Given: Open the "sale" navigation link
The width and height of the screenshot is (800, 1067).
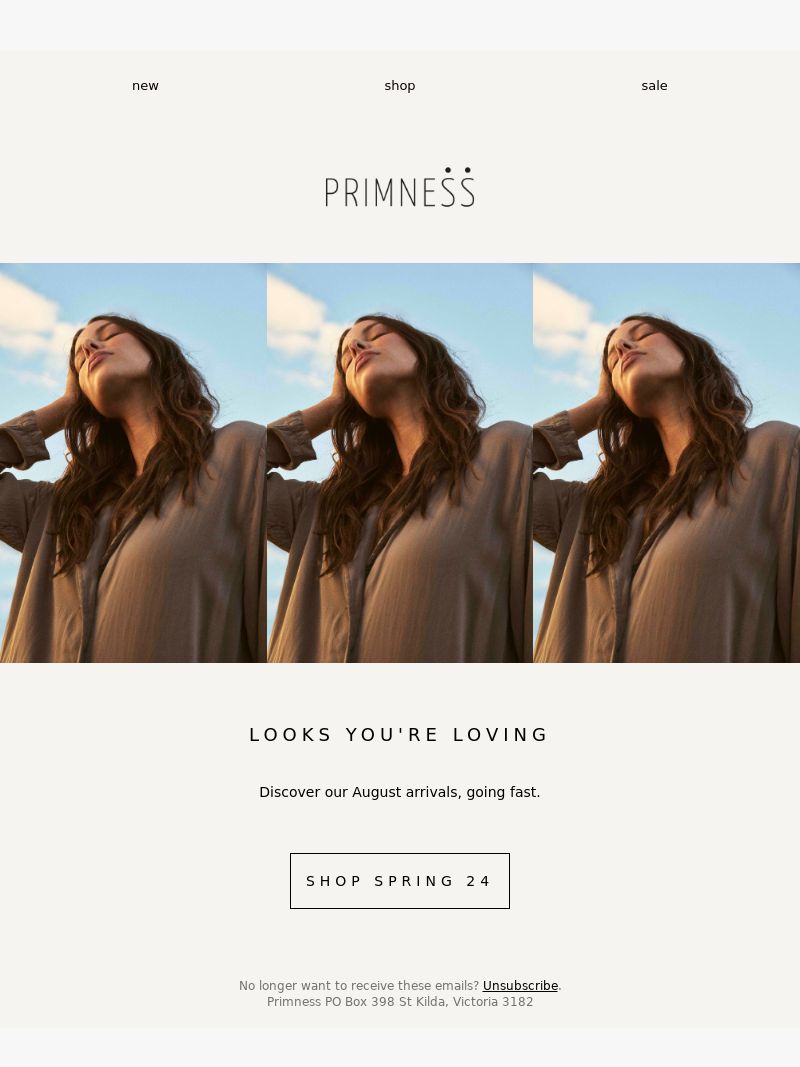Looking at the screenshot, I should (654, 86).
